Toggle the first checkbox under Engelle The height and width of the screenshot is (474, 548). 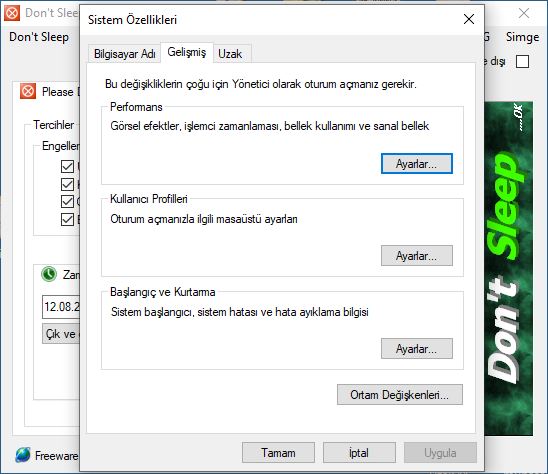click(67, 166)
